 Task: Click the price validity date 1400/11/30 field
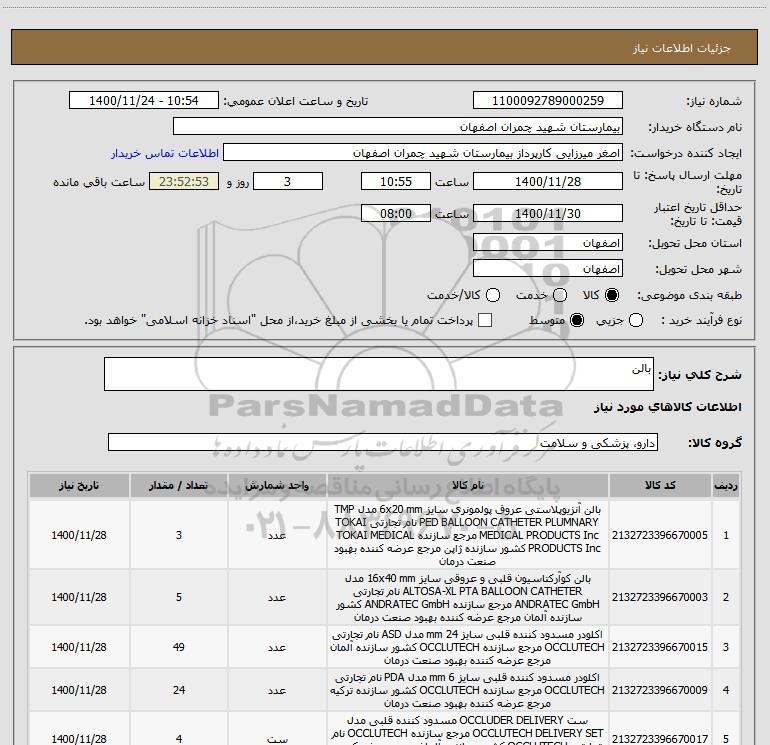(548, 213)
